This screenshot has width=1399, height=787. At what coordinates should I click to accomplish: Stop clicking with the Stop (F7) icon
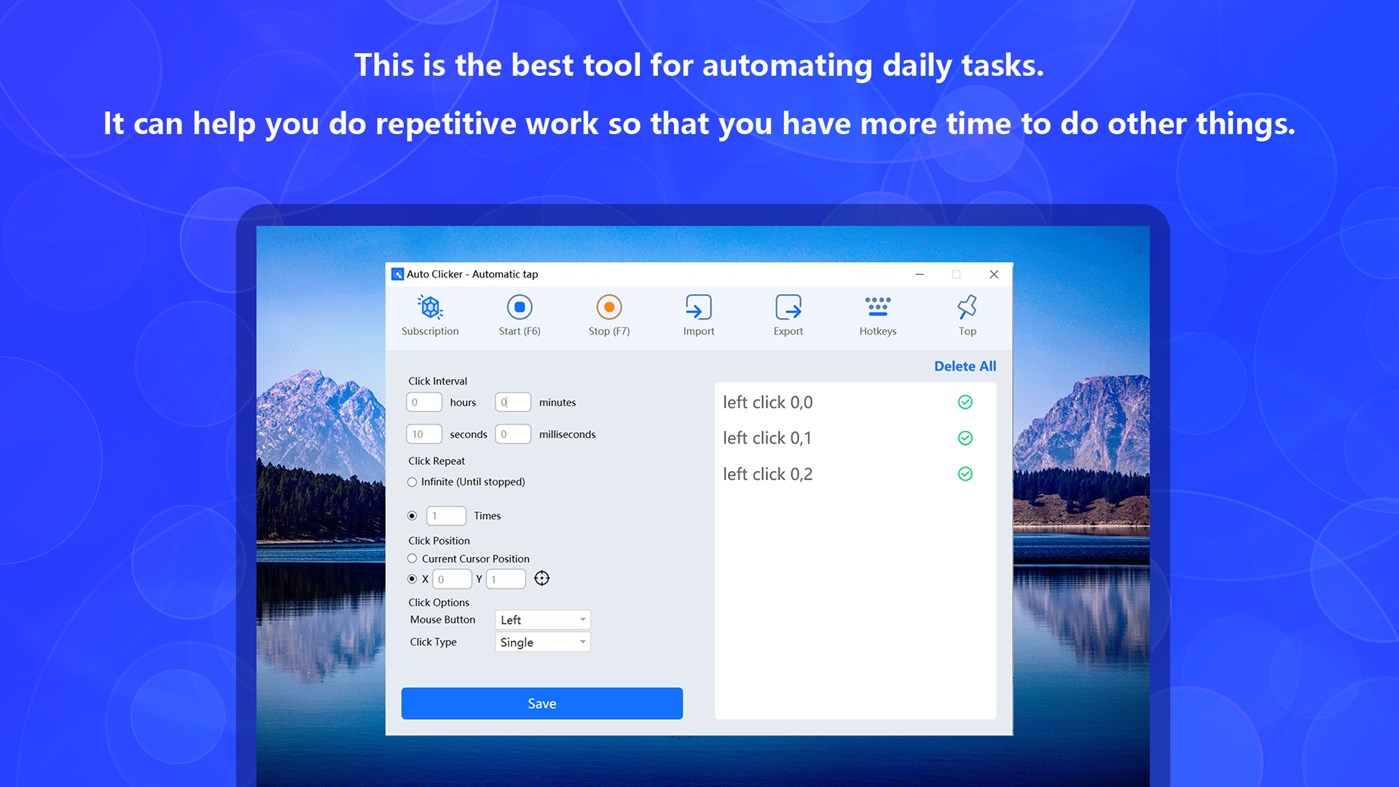click(x=609, y=316)
